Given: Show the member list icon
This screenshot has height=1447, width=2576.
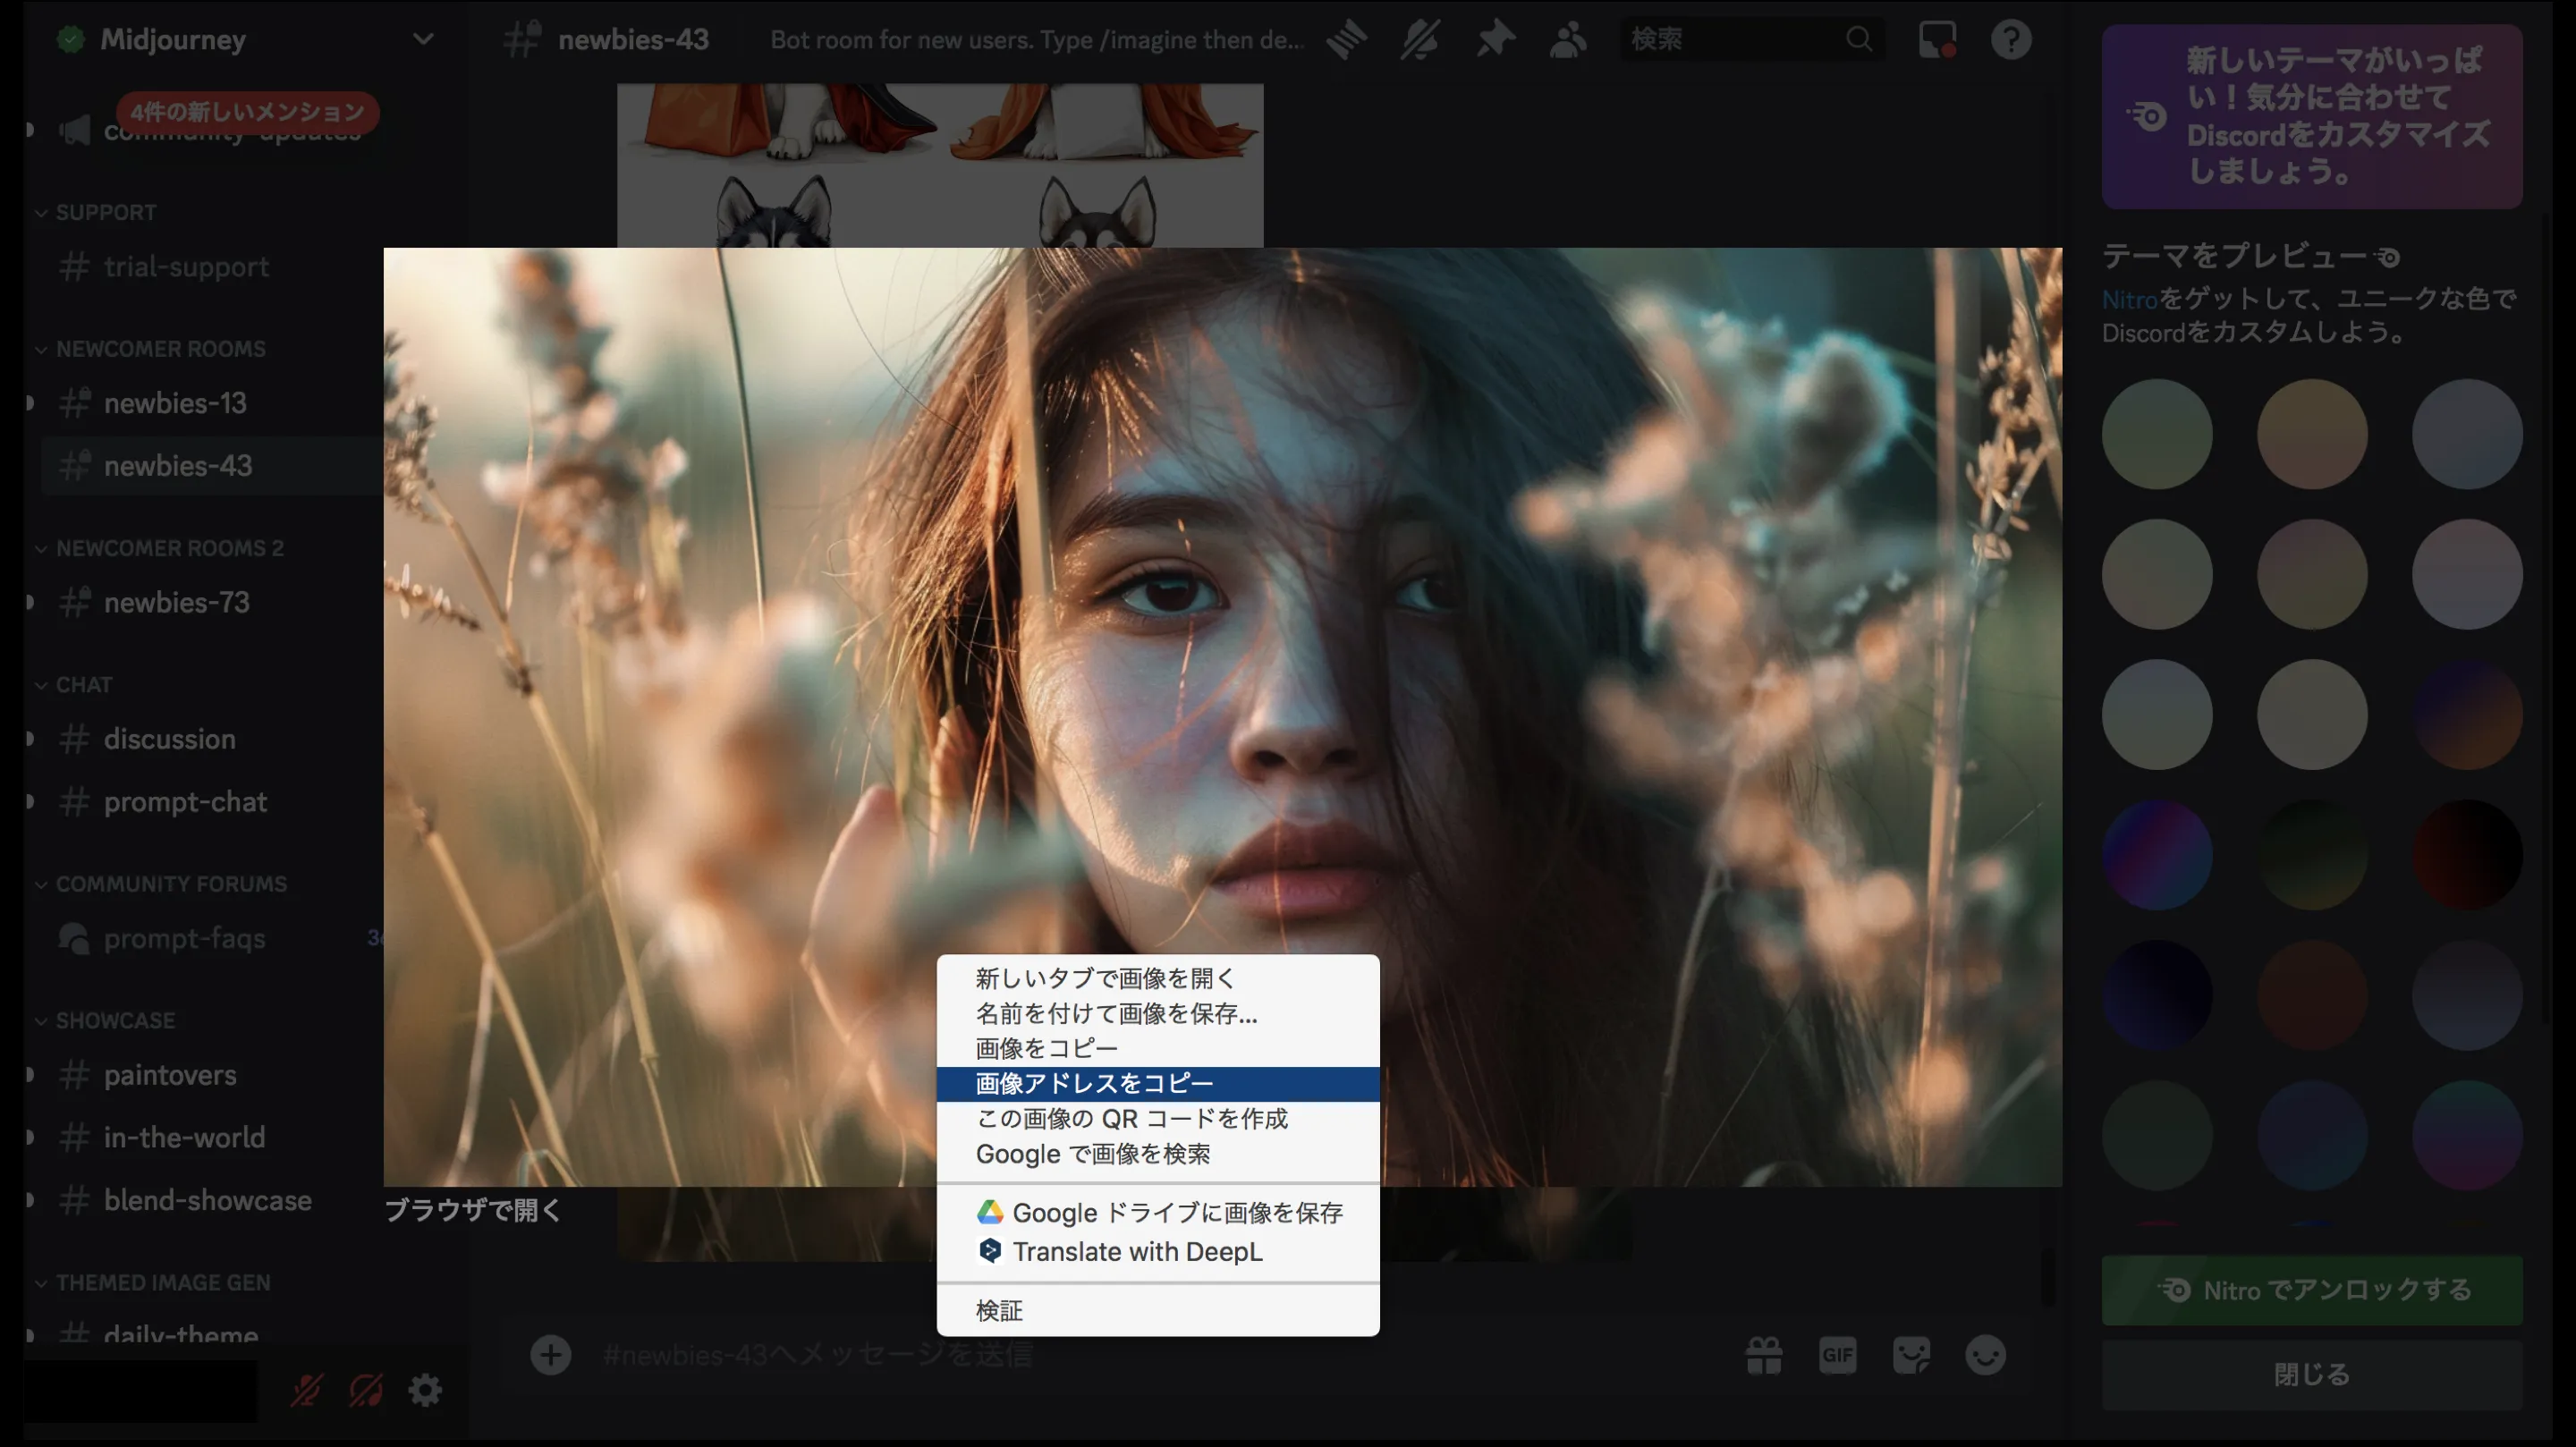Looking at the screenshot, I should tap(1568, 40).
